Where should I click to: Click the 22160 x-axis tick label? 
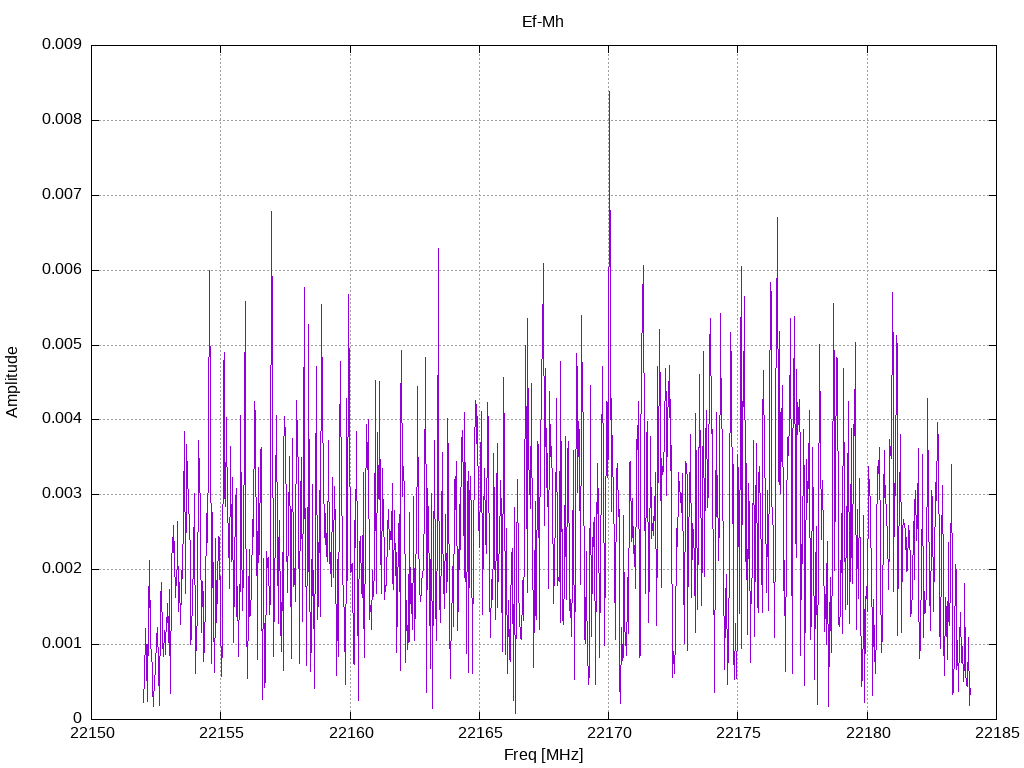(351, 733)
